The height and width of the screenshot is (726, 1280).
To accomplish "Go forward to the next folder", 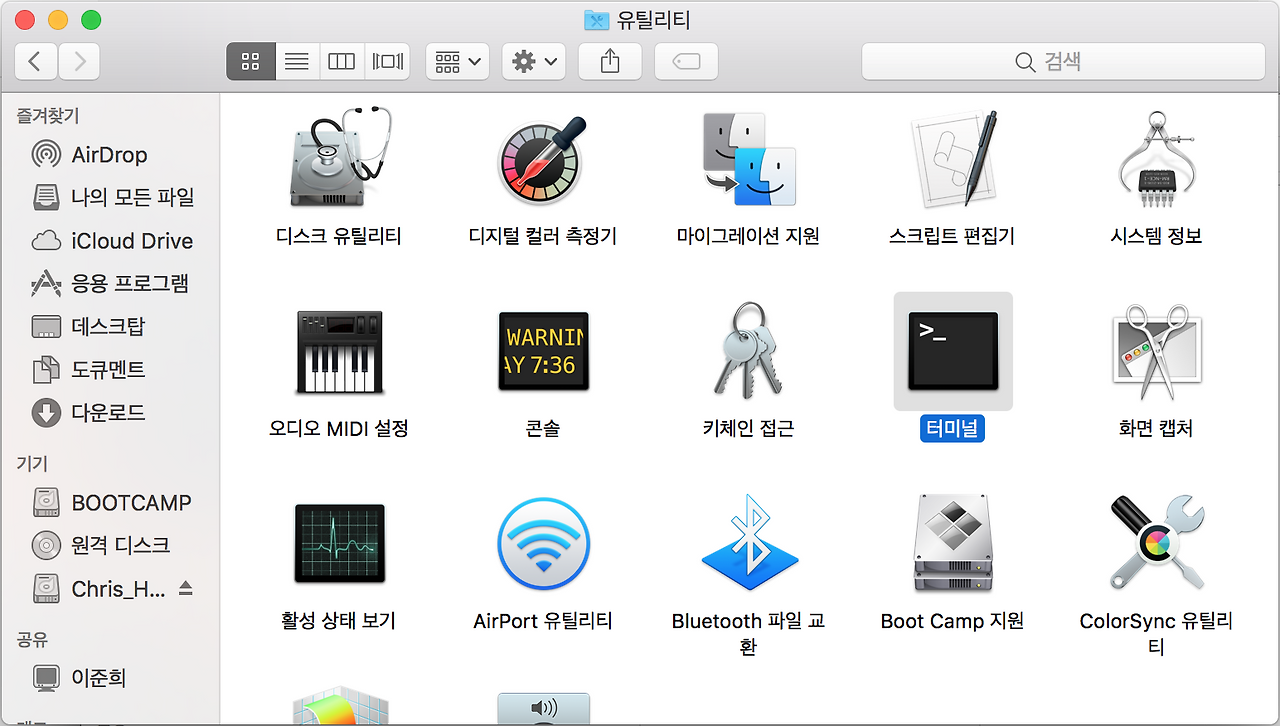I will 79,62.
